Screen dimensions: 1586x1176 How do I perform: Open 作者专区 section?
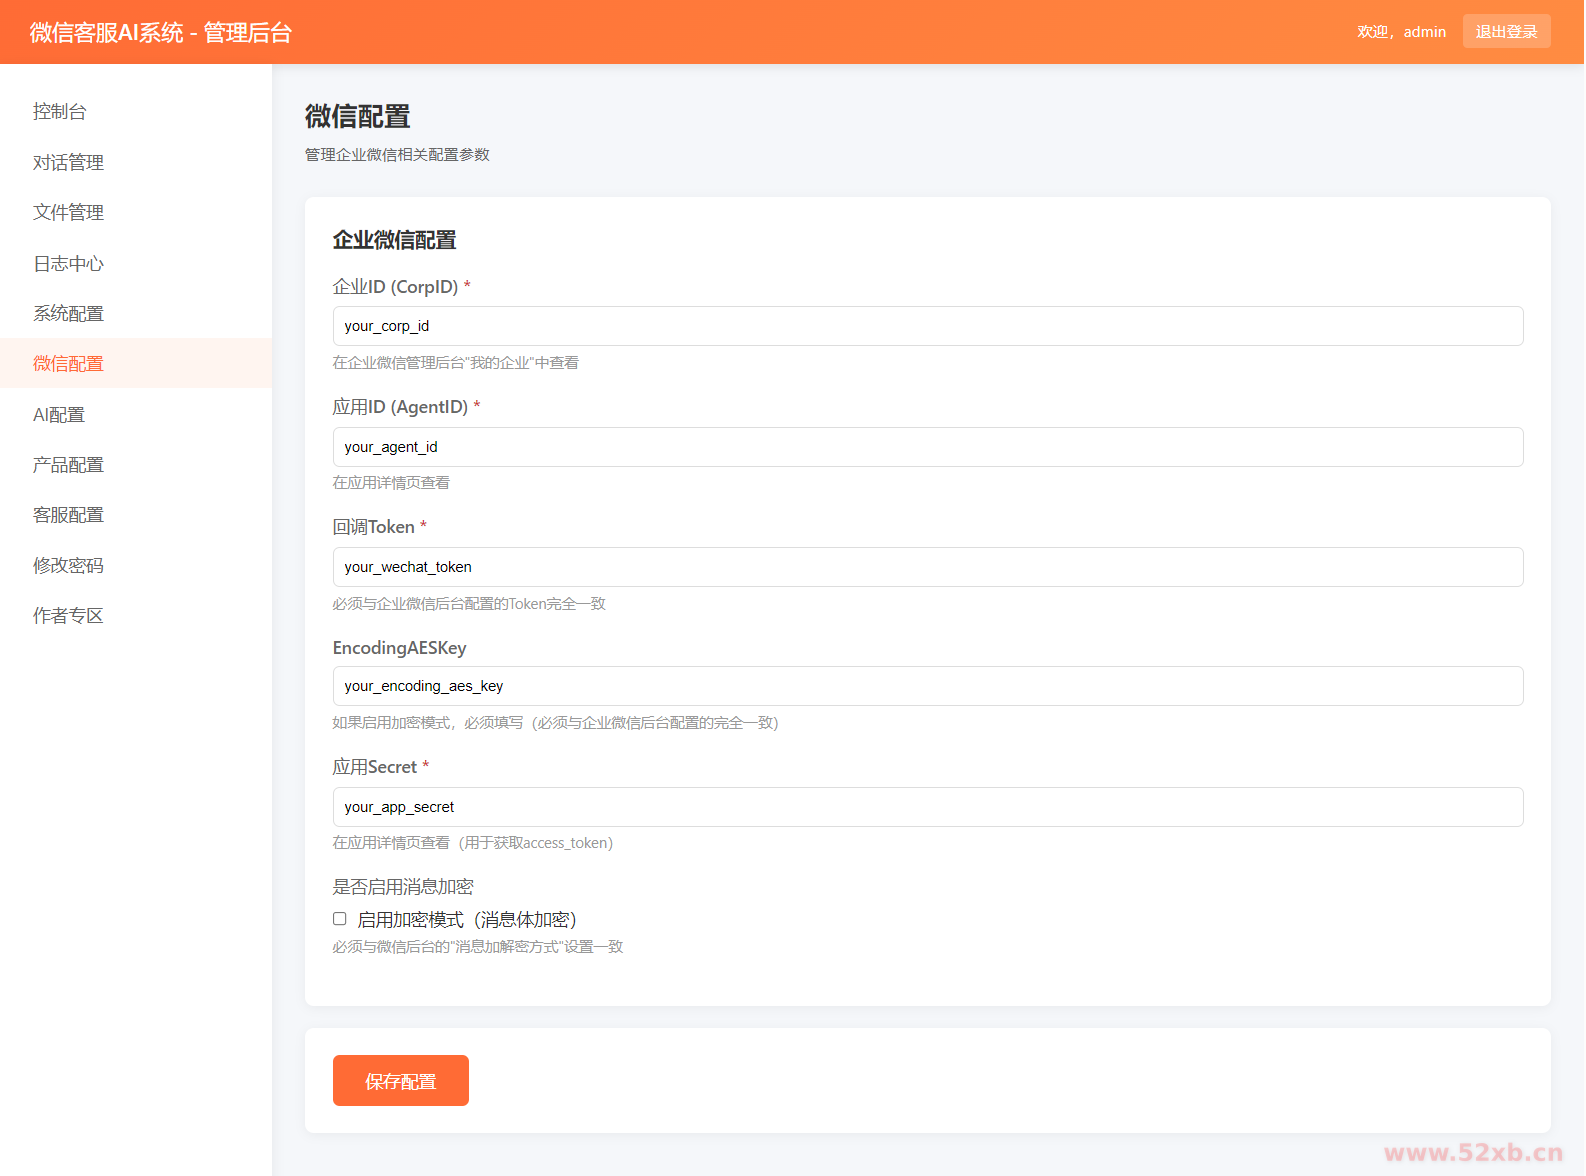point(68,615)
